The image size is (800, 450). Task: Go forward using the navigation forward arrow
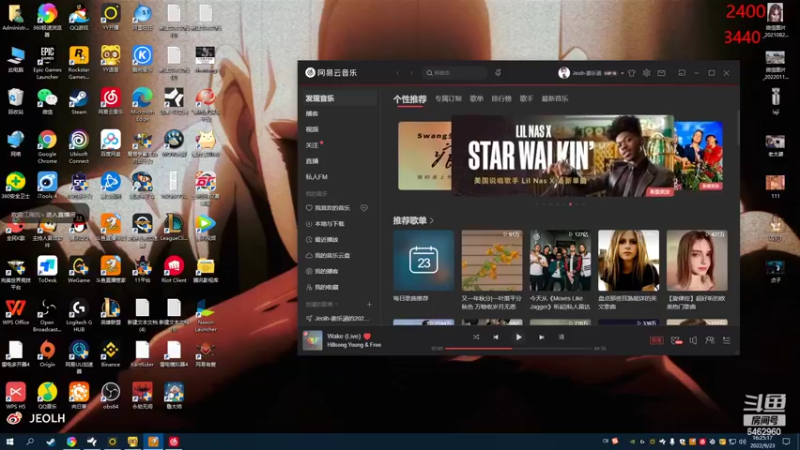tap(411, 73)
